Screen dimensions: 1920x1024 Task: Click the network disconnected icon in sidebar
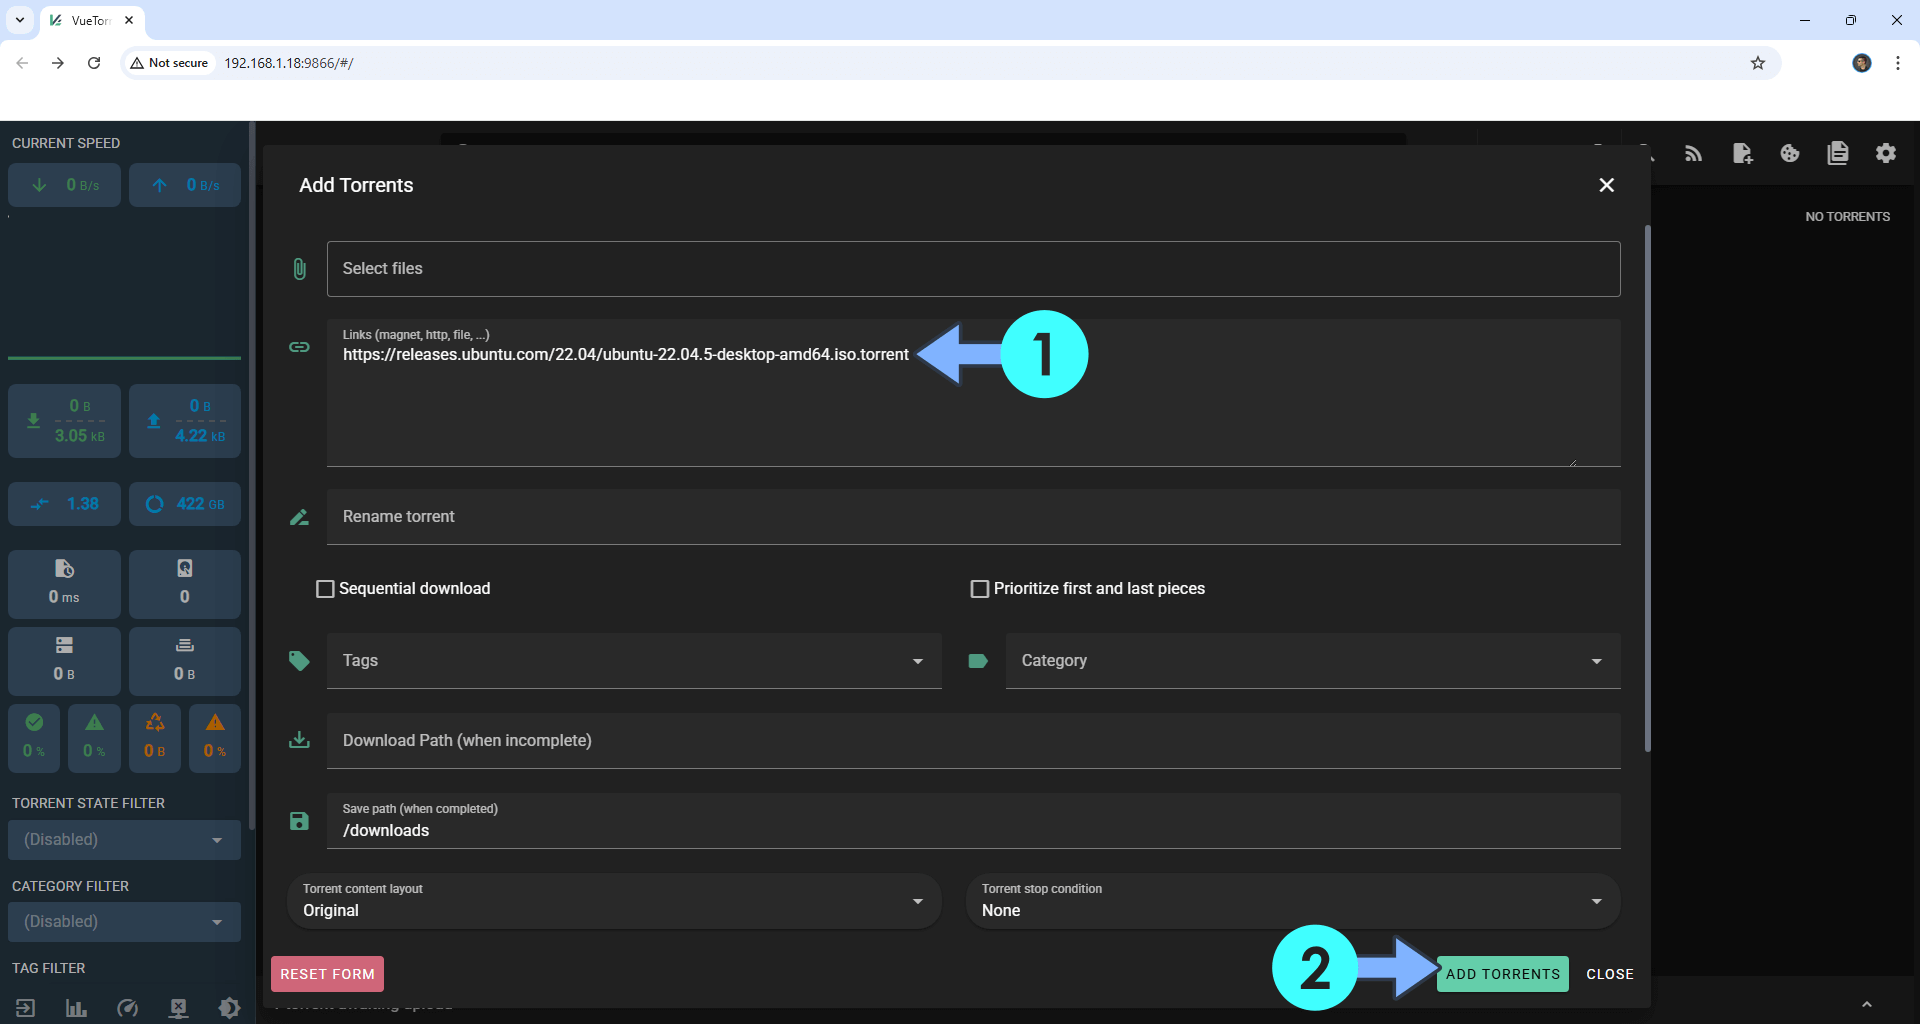178,1008
